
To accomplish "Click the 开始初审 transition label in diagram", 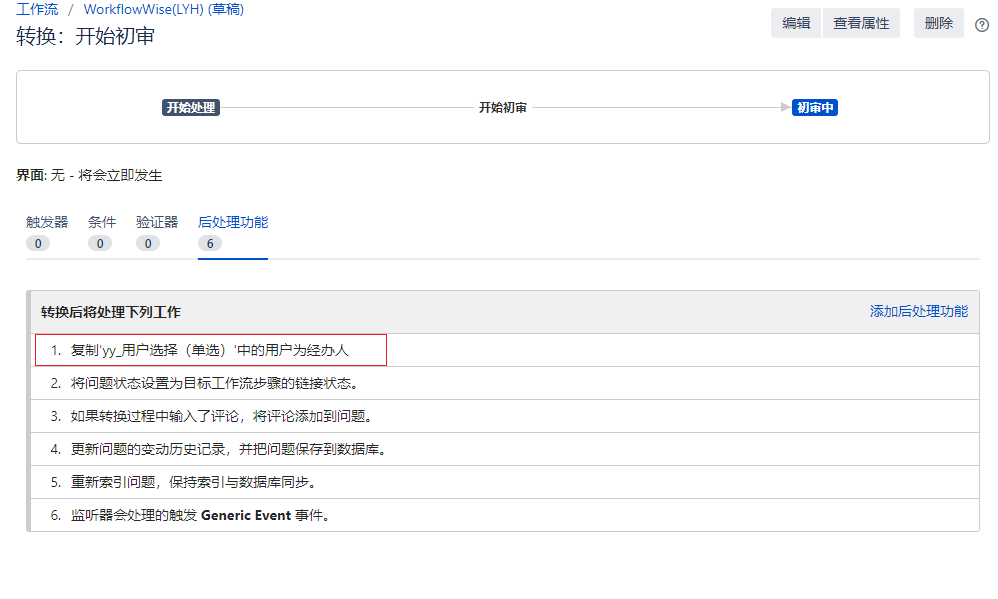I will click(x=502, y=107).
